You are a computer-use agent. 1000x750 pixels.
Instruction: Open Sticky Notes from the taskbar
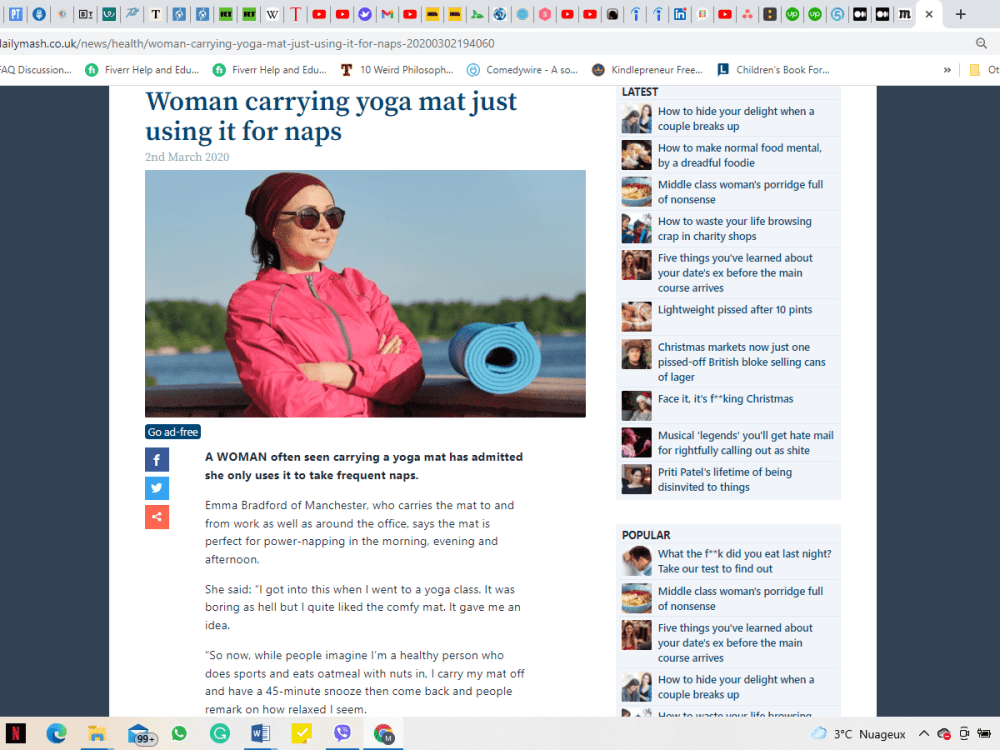[x=301, y=733]
